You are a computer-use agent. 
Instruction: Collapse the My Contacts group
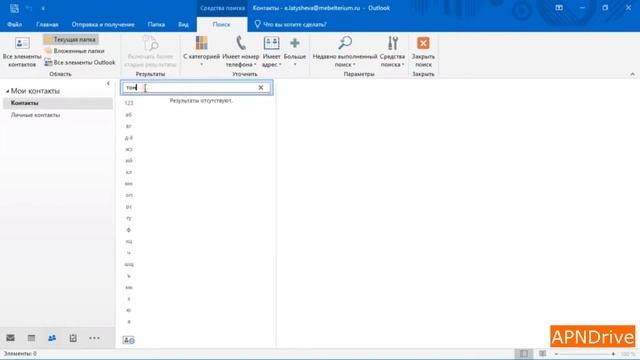(7, 91)
